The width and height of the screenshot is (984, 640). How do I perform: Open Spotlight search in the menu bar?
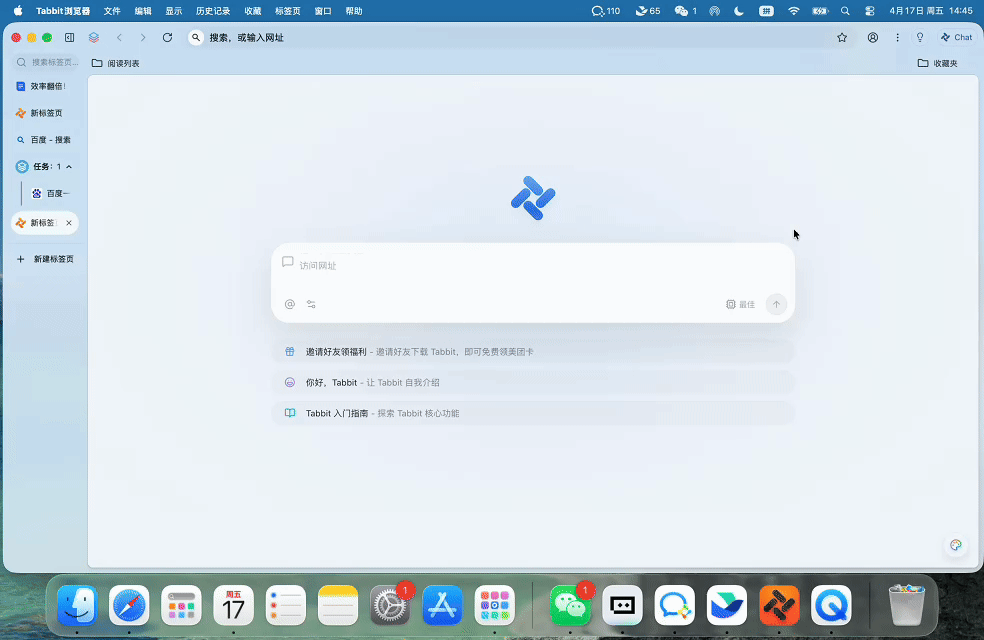(845, 11)
